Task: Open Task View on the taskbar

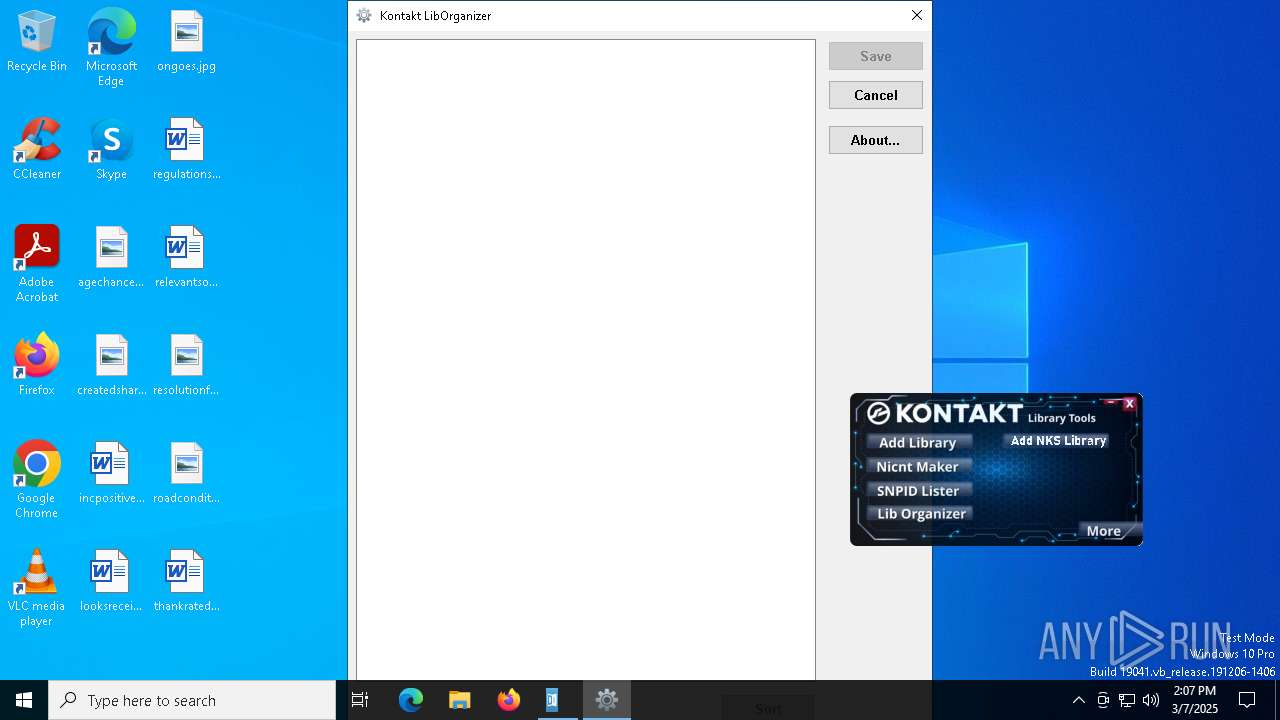Action: [360, 700]
